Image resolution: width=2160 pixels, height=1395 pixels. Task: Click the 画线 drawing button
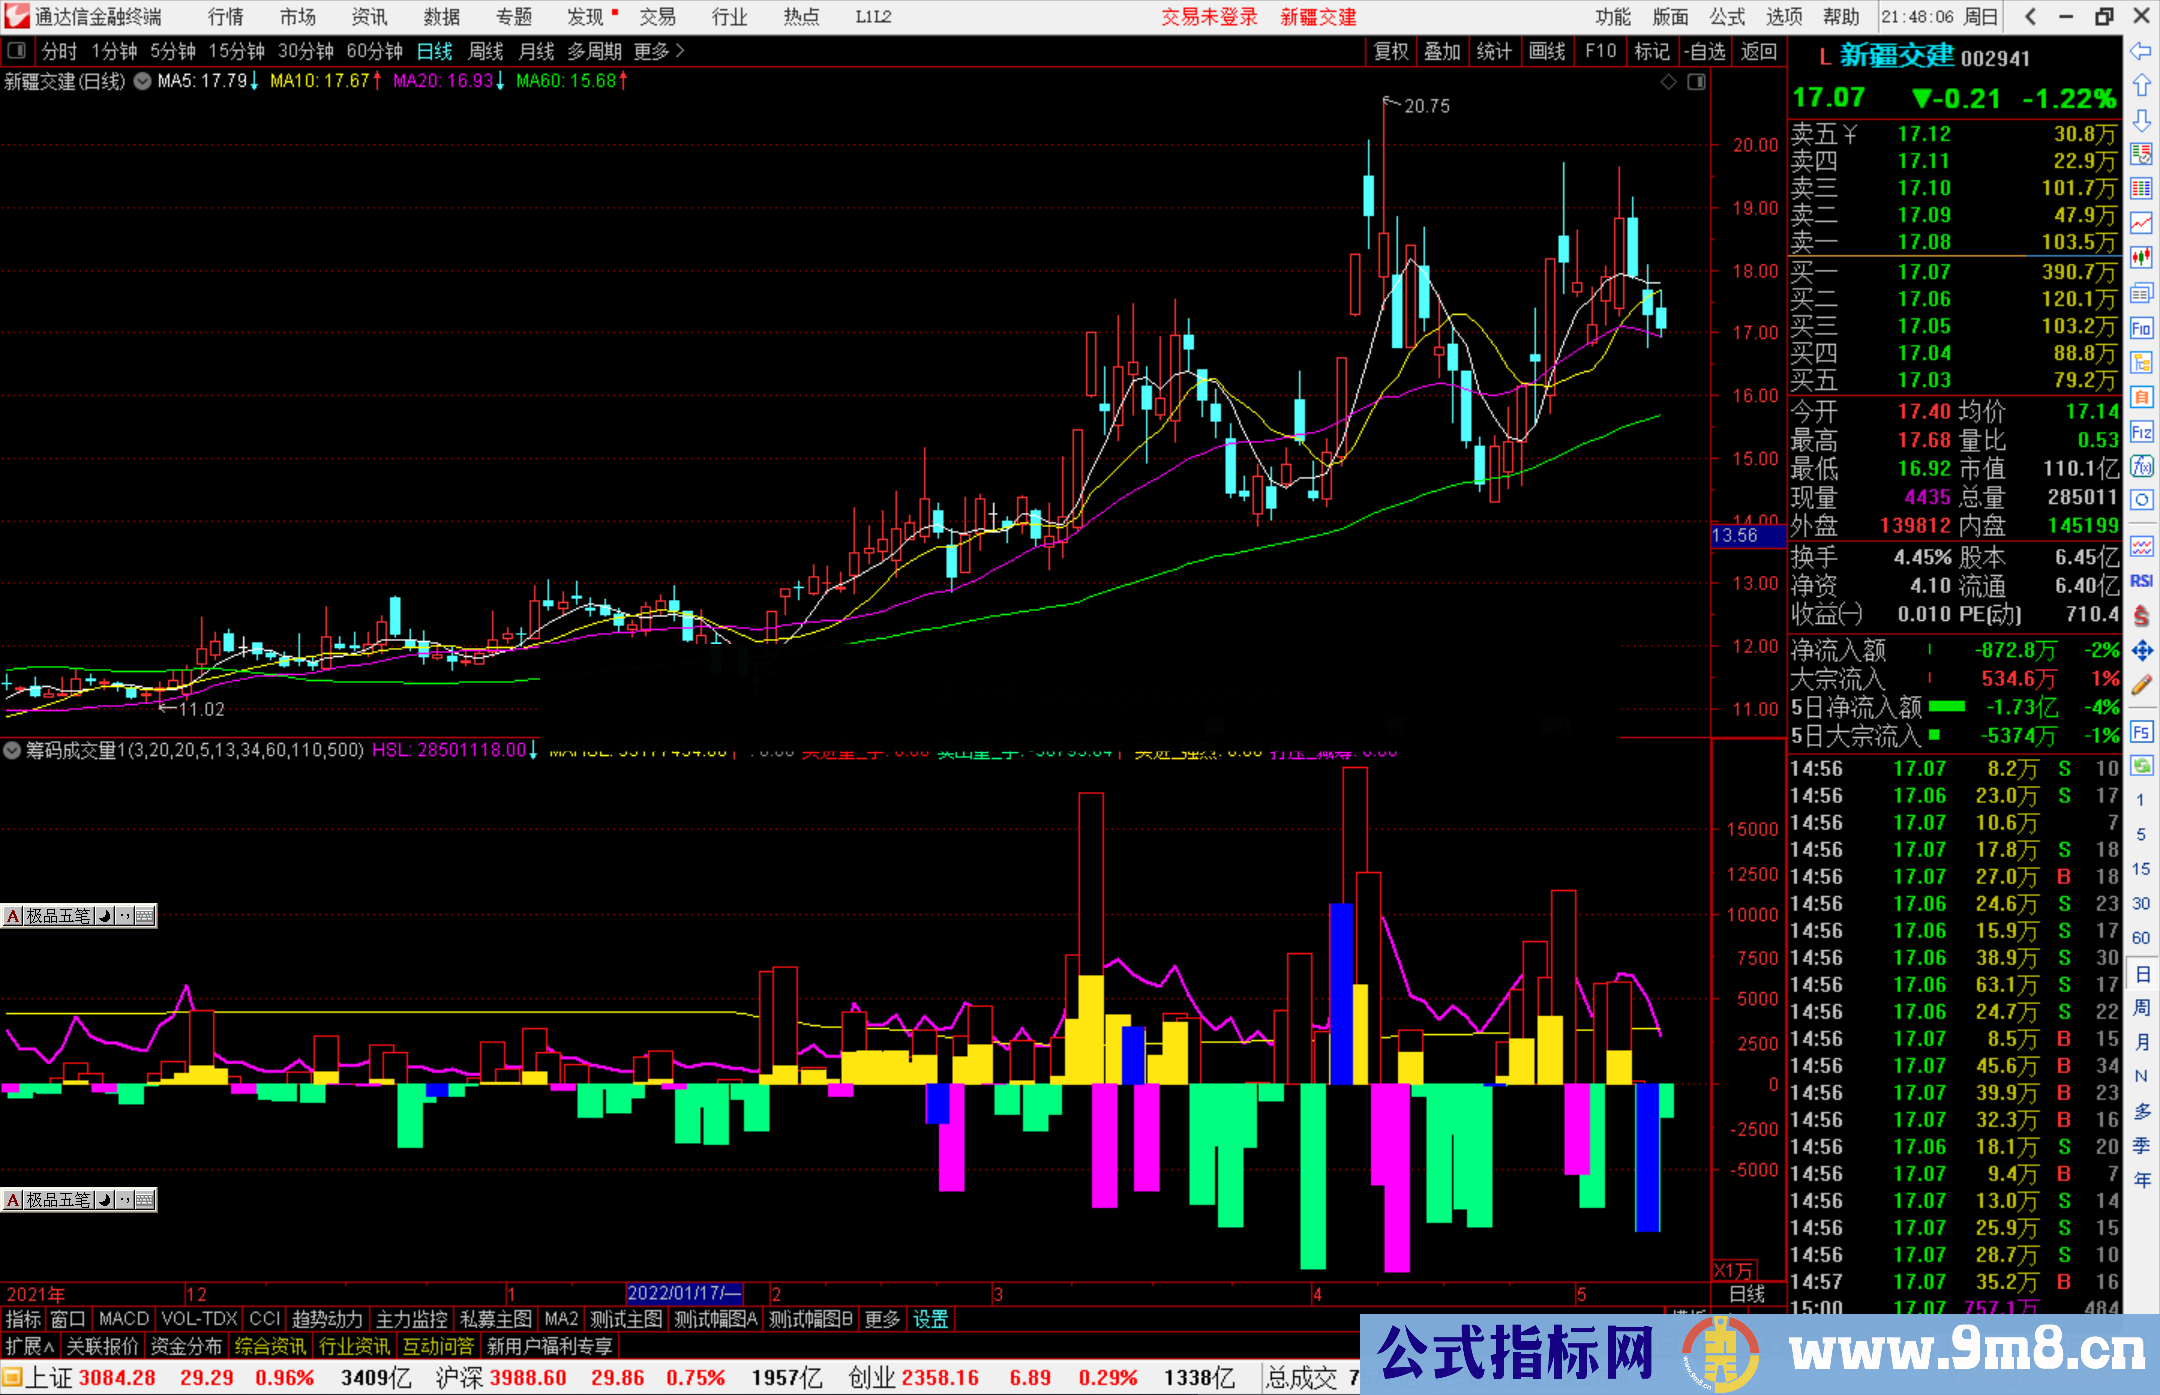(1547, 51)
